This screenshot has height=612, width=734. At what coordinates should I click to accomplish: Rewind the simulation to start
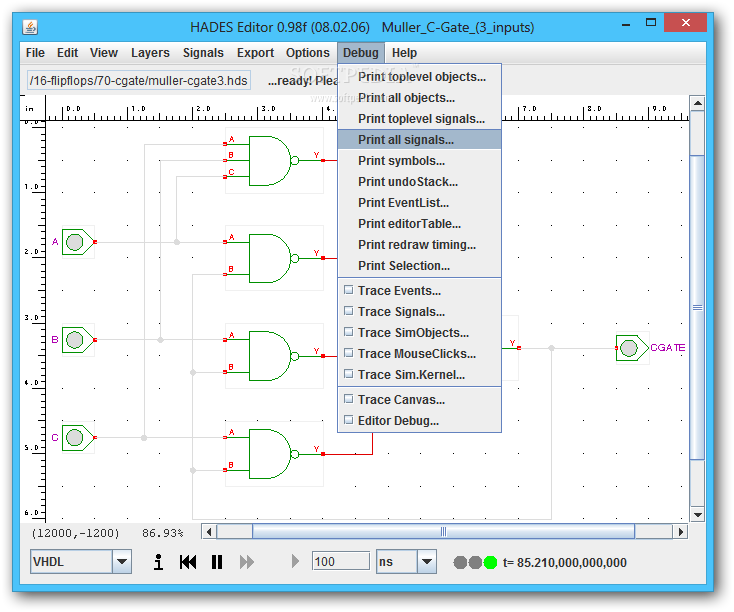pos(188,562)
